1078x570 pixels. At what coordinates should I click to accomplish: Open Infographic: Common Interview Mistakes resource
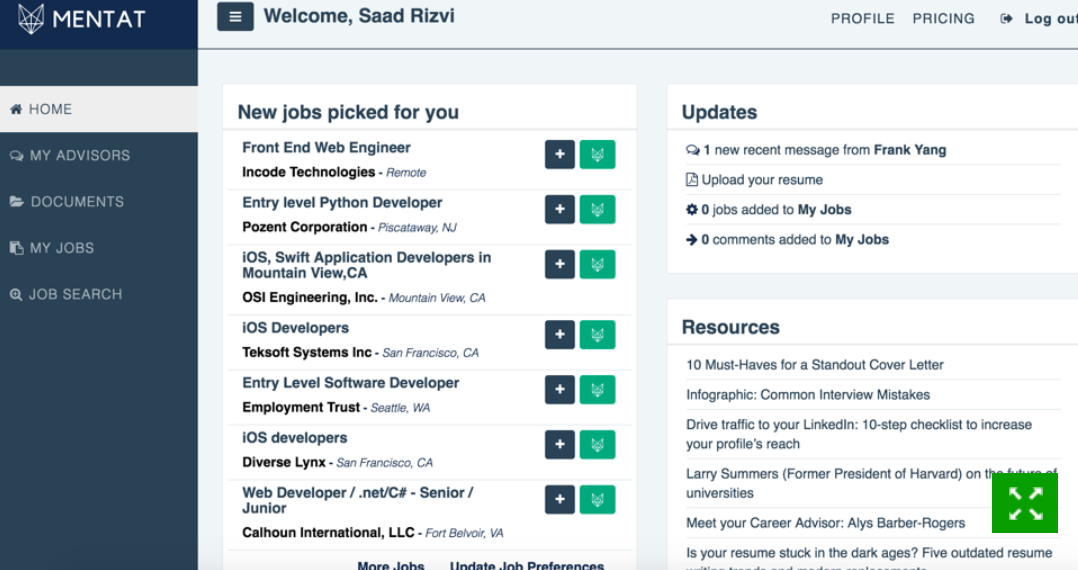808,395
